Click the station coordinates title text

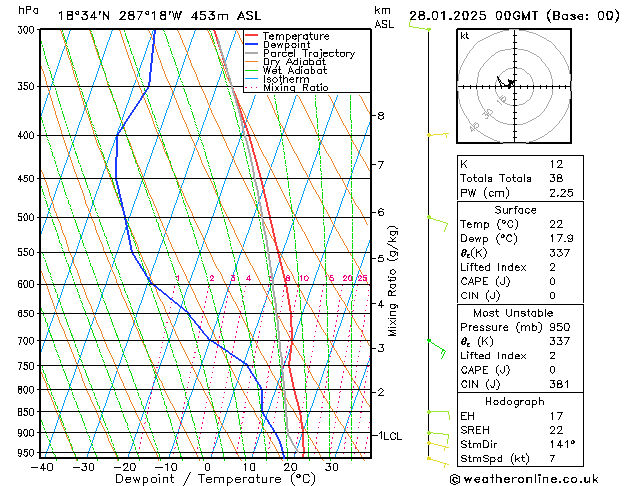point(159,16)
